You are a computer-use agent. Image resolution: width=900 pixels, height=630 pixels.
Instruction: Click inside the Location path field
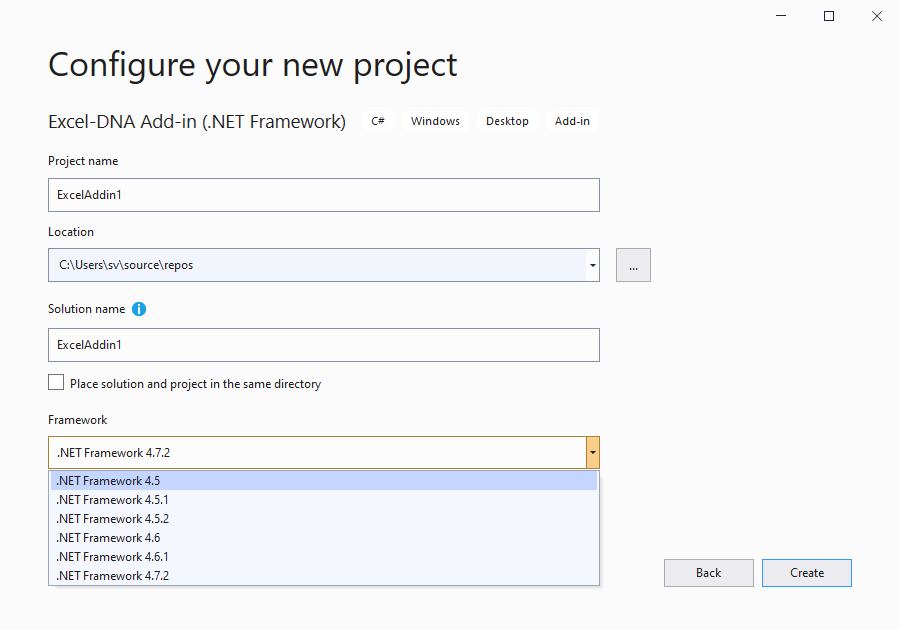[317, 265]
